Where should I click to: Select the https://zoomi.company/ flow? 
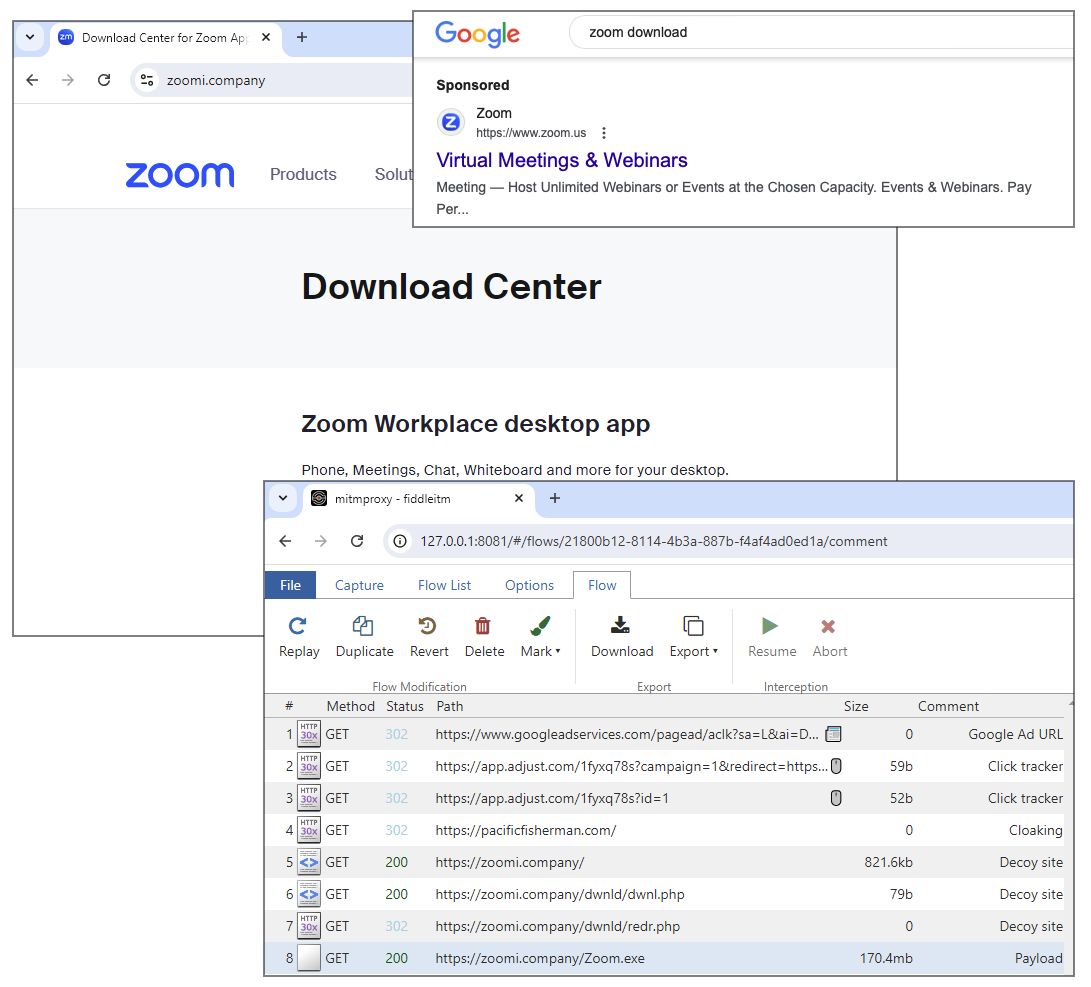[664, 862]
